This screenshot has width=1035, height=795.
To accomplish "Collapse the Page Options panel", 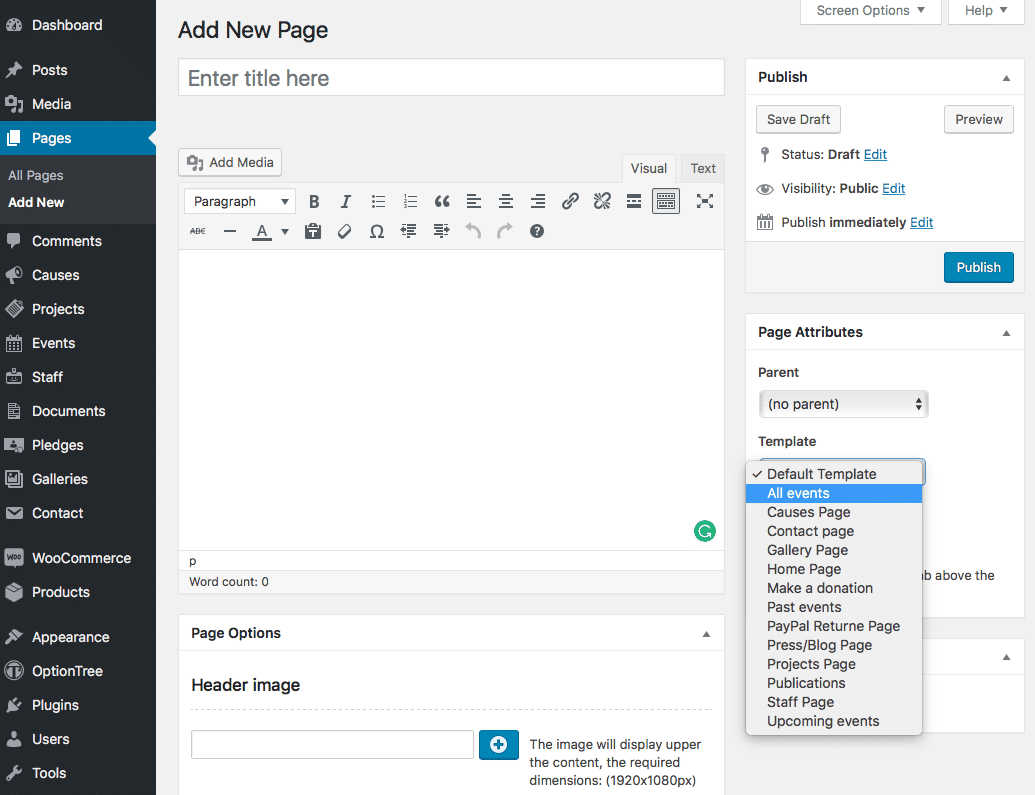I will point(706,634).
